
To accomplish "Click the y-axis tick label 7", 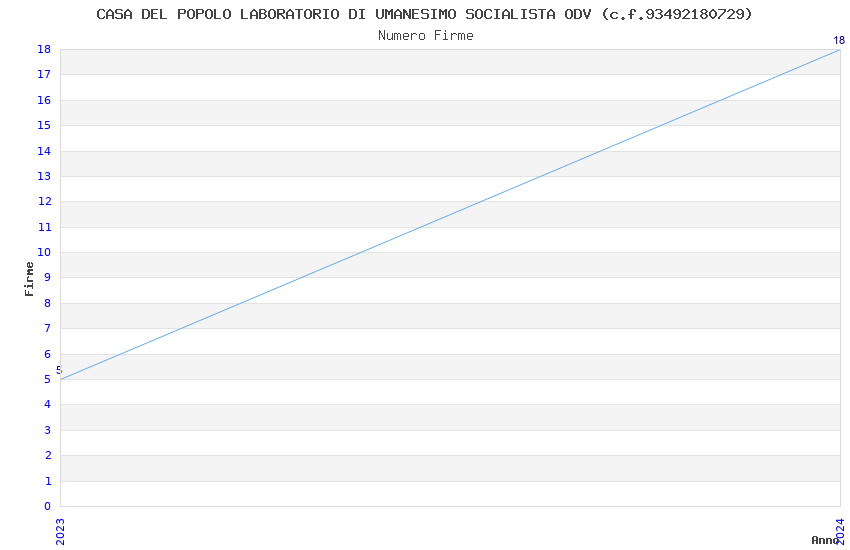I will tap(48, 328).
